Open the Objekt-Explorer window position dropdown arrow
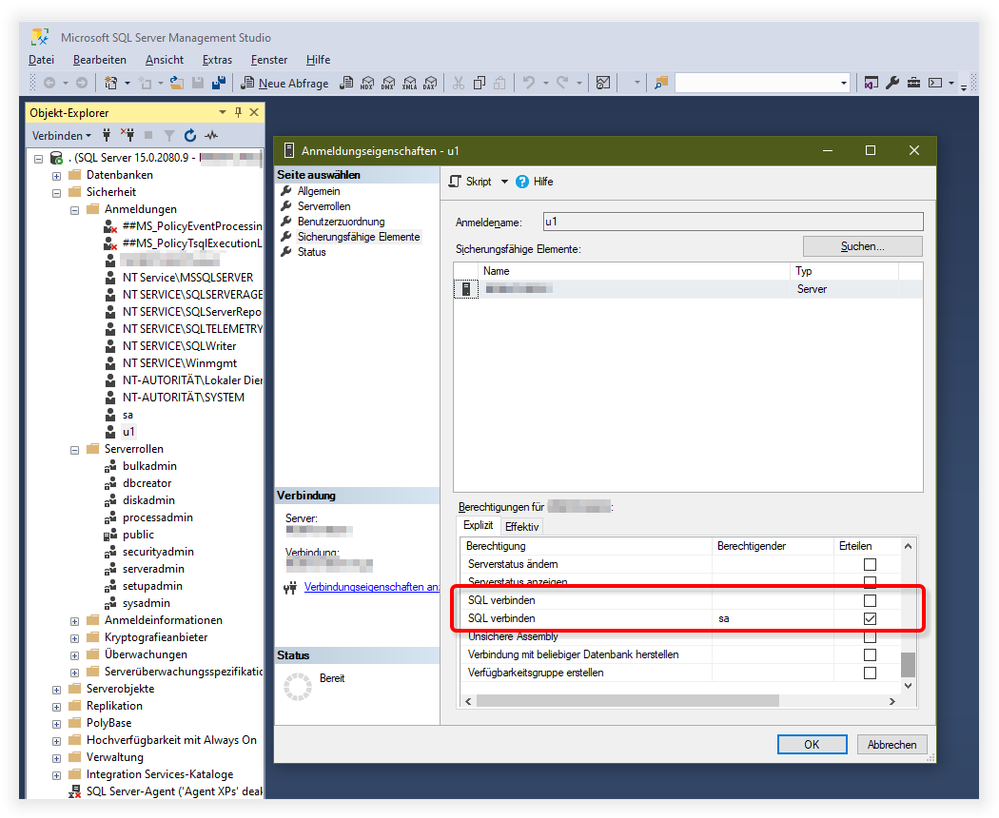999x818 pixels. click(x=222, y=113)
